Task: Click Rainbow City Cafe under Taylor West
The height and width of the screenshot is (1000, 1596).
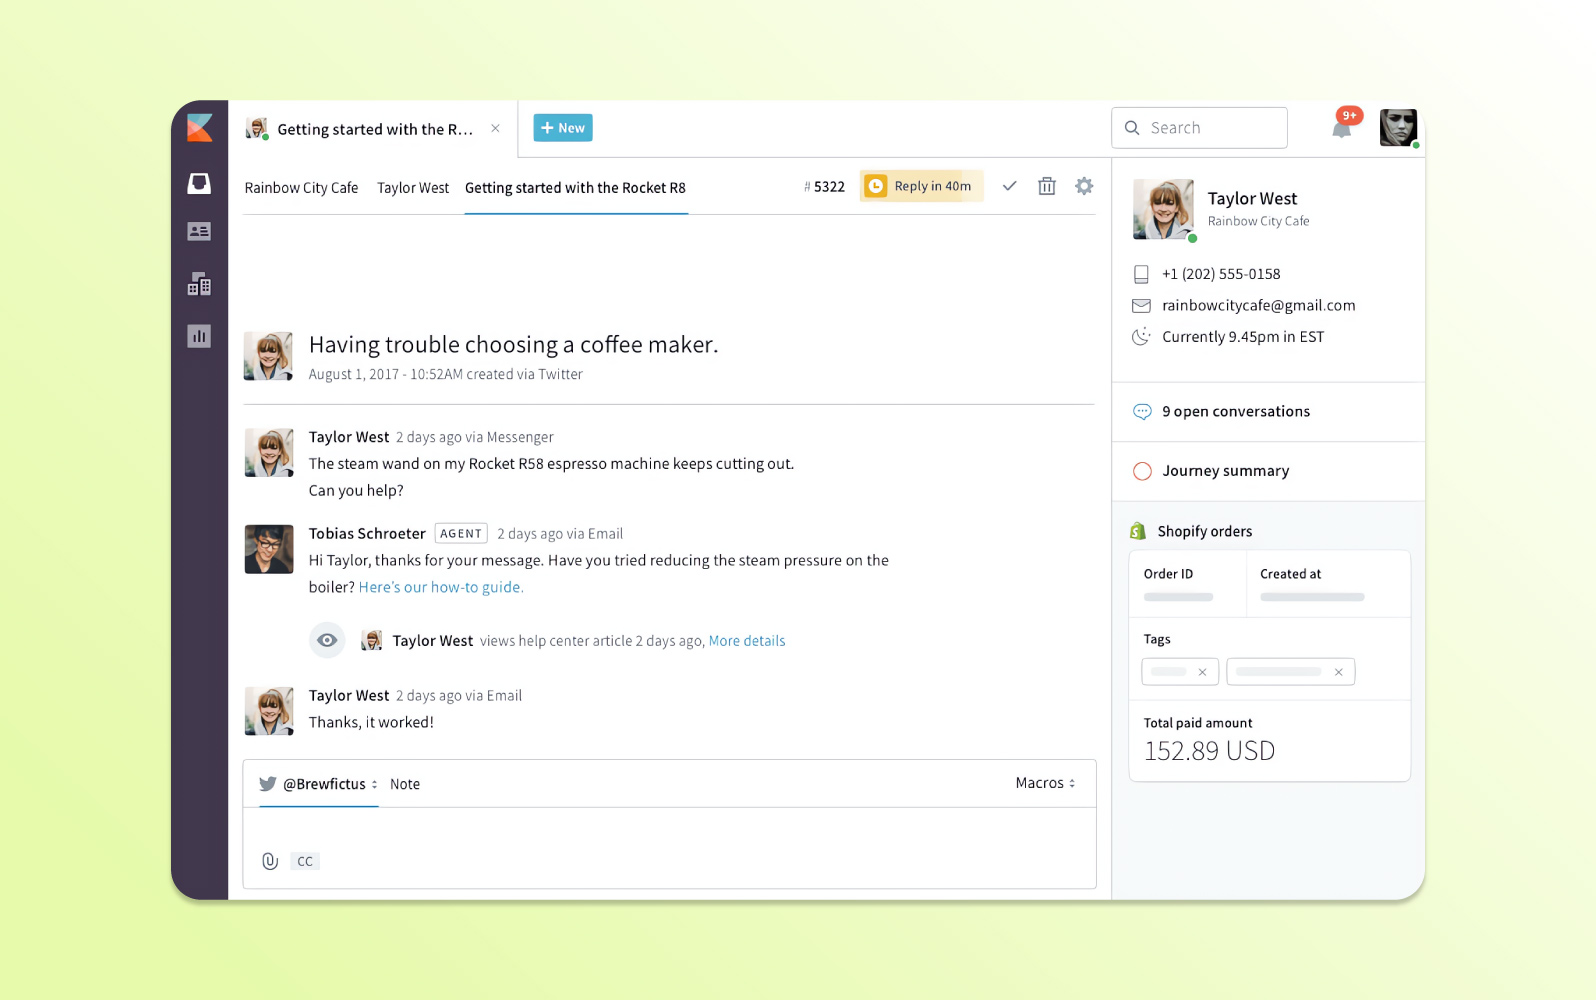Action: [x=1258, y=221]
